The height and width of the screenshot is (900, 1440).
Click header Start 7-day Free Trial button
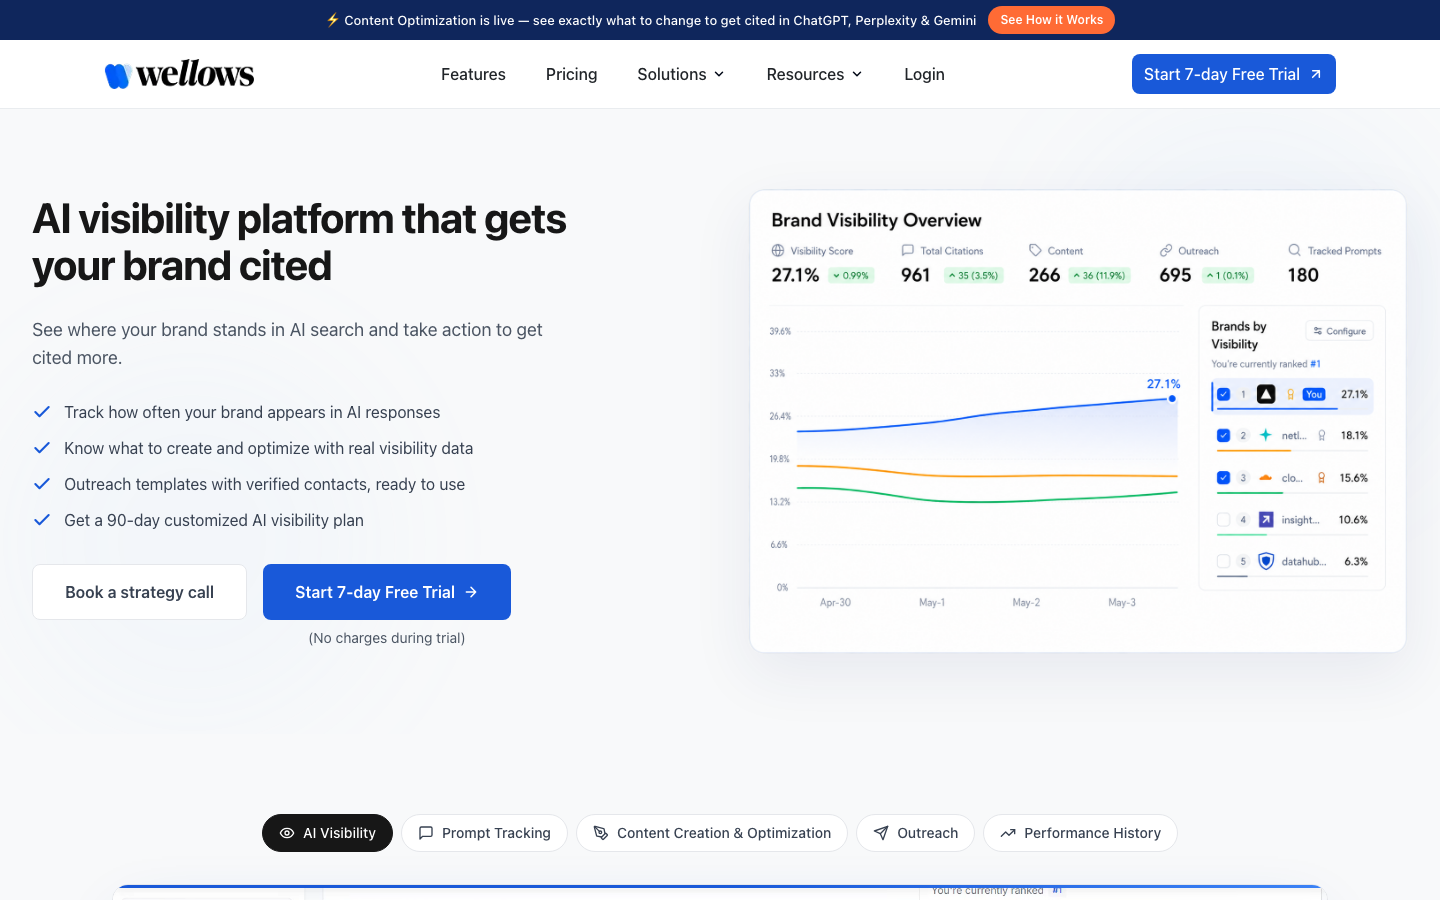(x=1234, y=74)
